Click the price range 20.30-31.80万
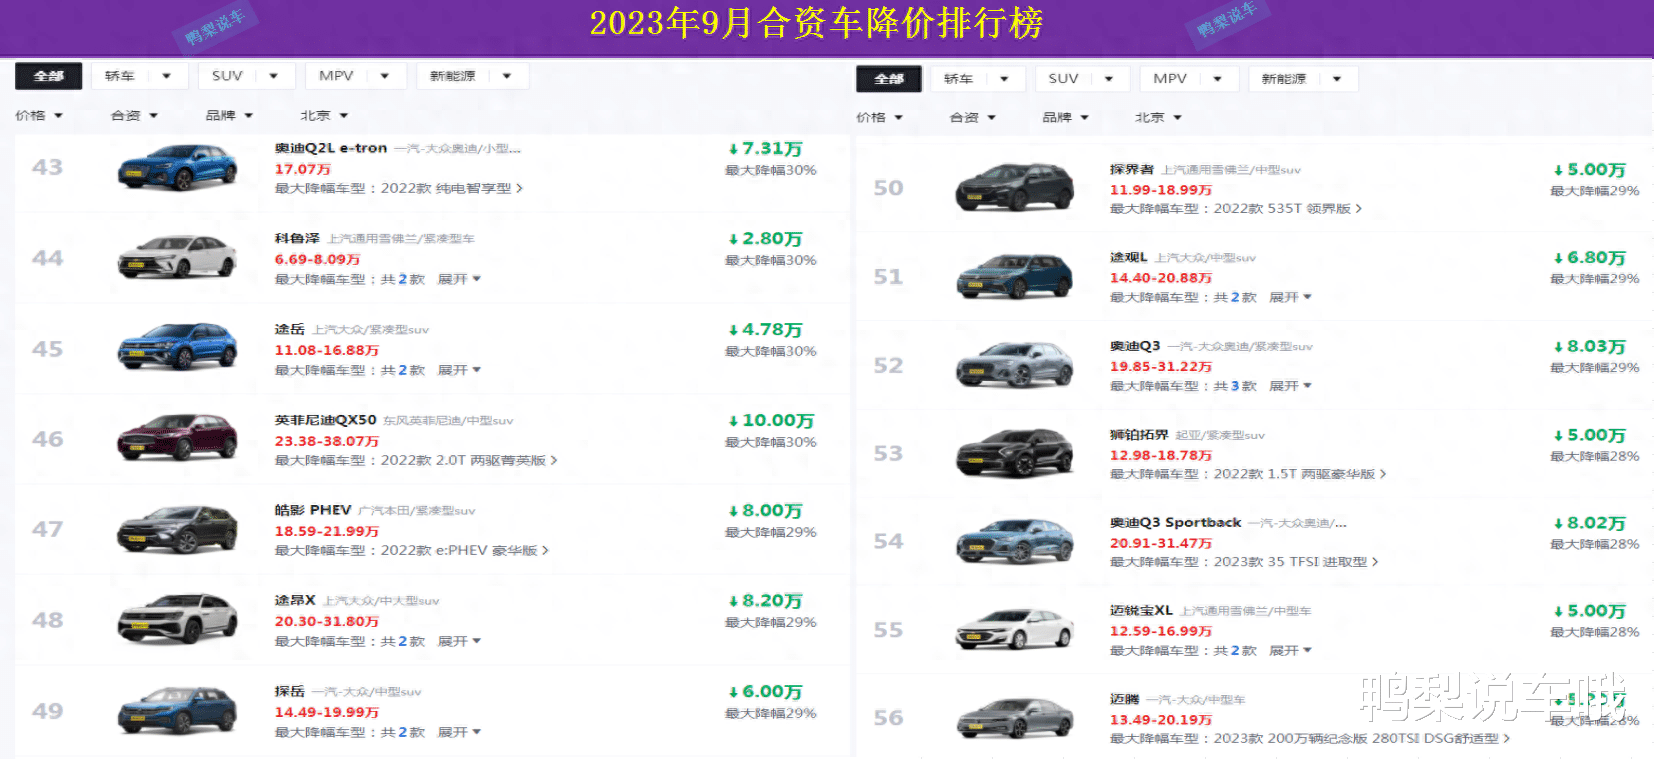The height and width of the screenshot is (759, 1654). [327, 621]
